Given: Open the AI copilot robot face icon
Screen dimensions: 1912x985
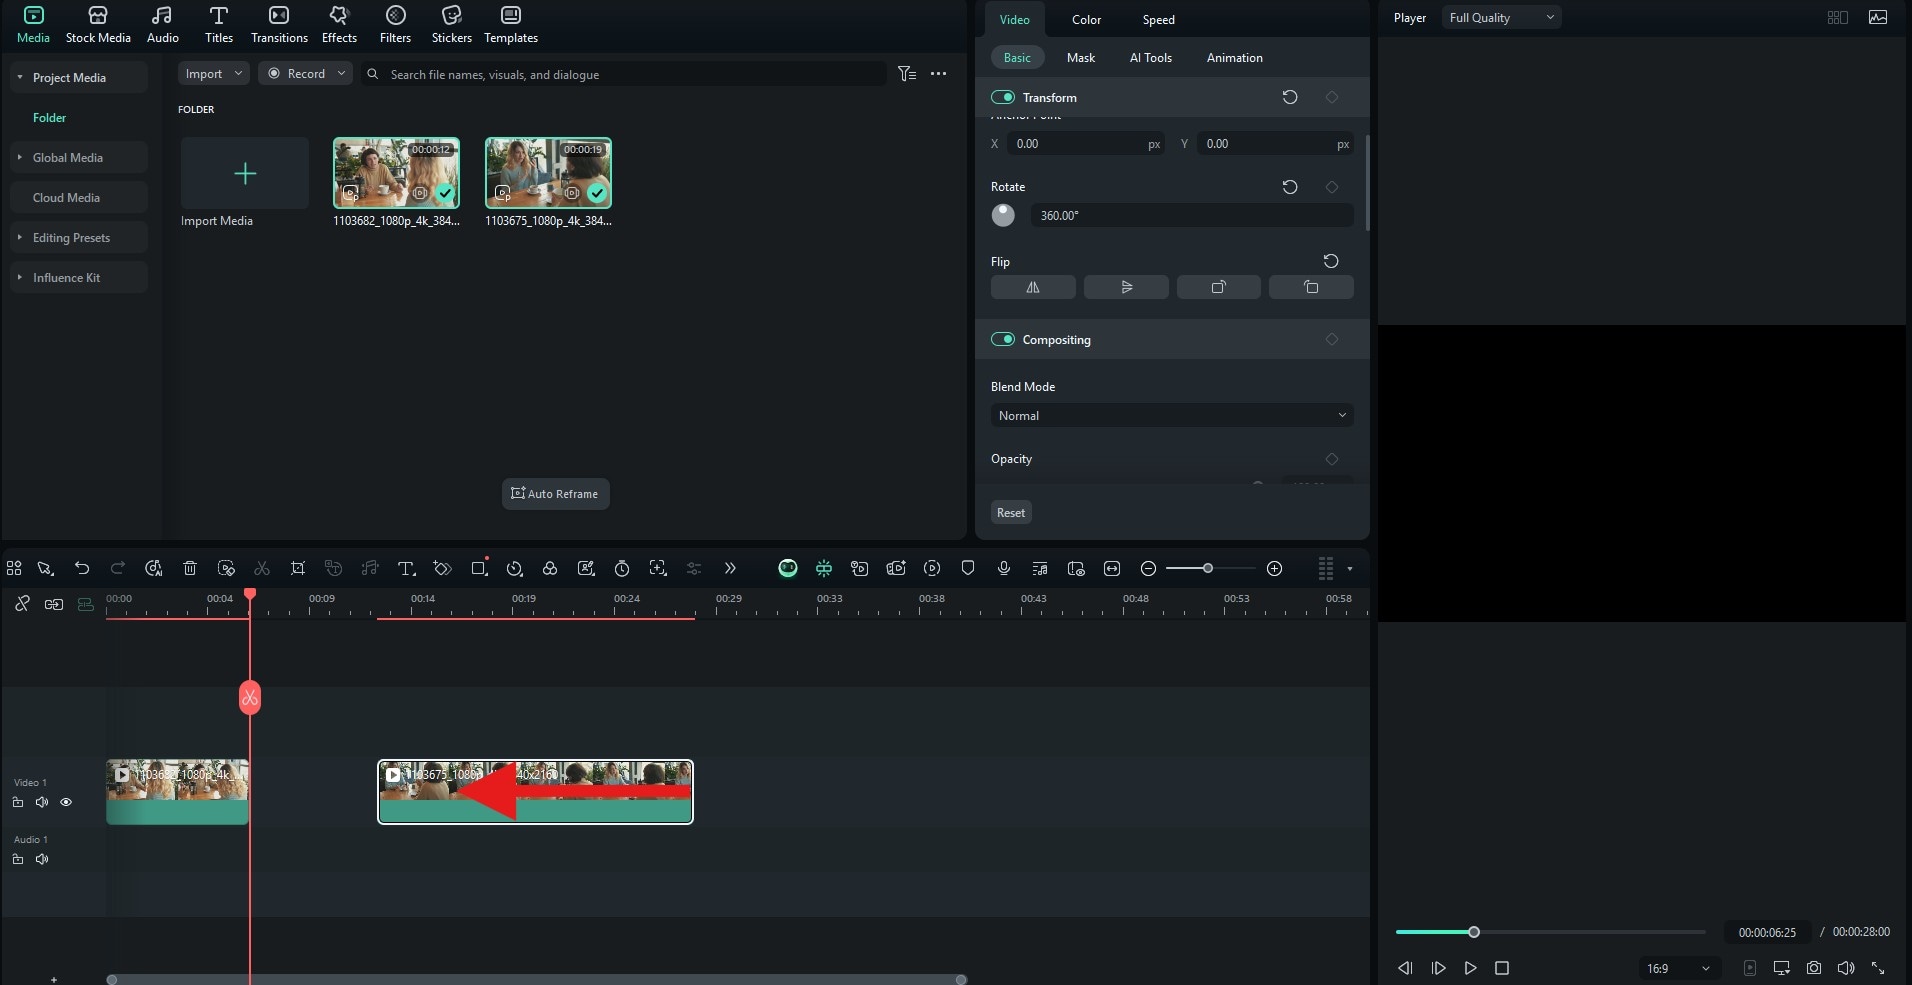Looking at the screenshot, I should [788, 568].
